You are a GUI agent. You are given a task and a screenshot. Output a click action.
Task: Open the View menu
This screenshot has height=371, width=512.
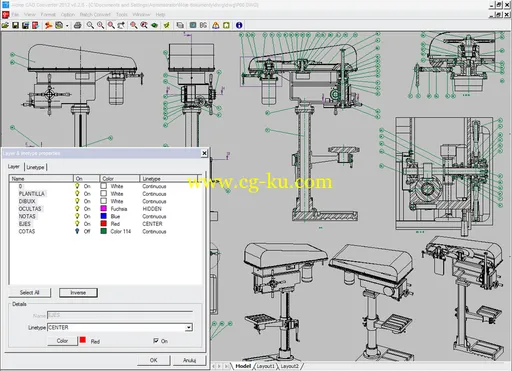(x=29, y=15)
